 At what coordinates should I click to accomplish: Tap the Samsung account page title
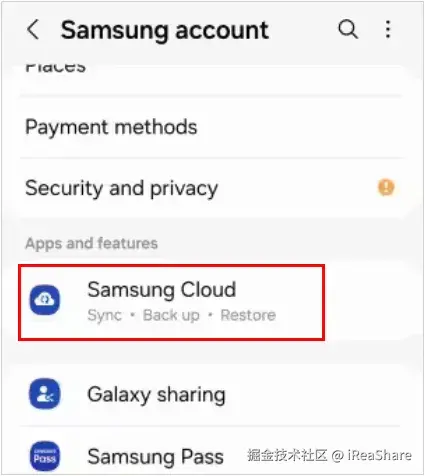(165, 31)
